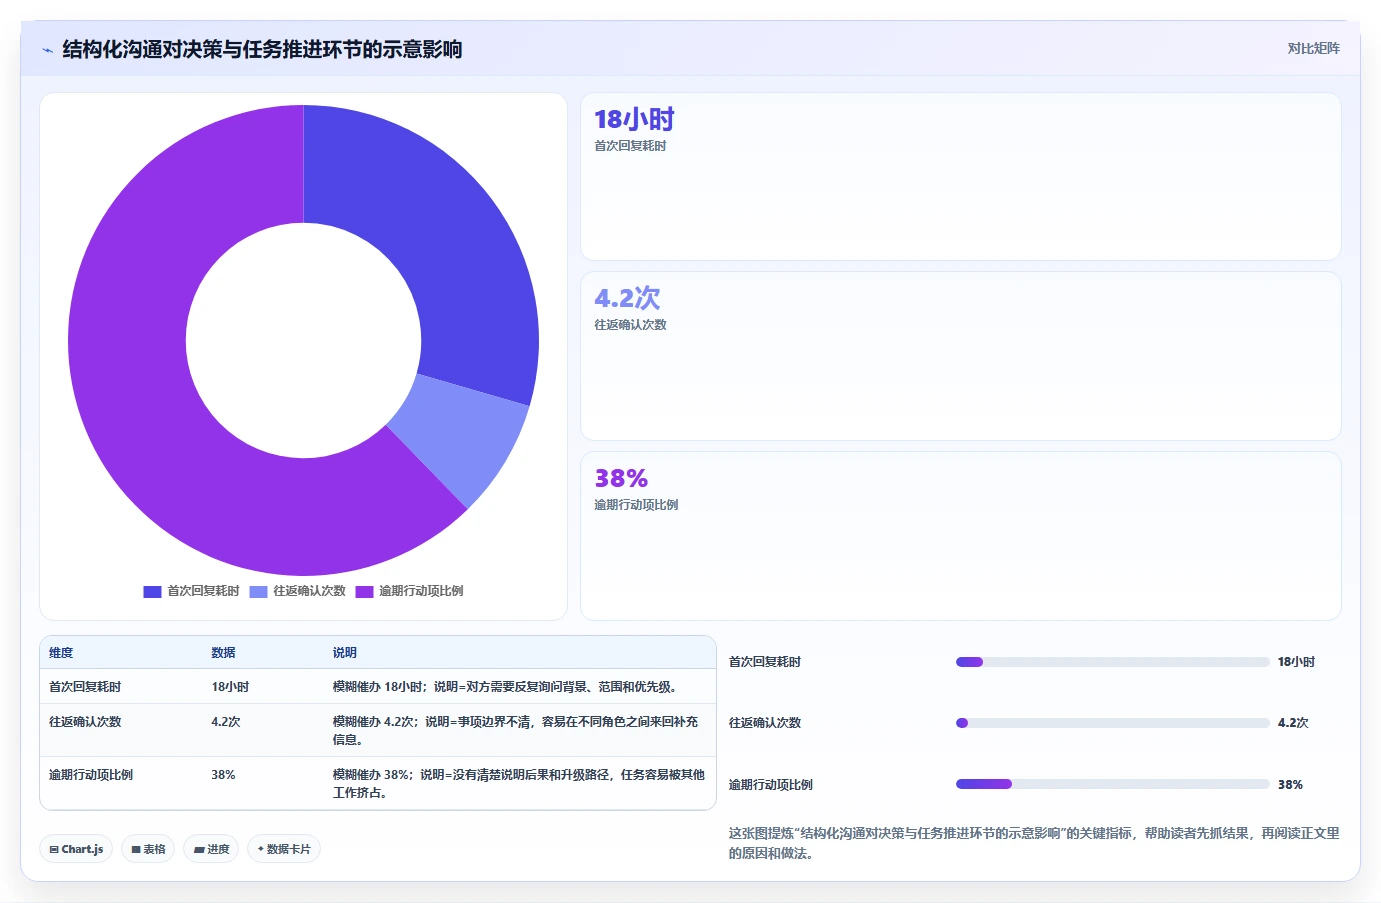
Task: Click the chart caption paragraph starting 这张图提炼
Action: tap(1034, 843)
